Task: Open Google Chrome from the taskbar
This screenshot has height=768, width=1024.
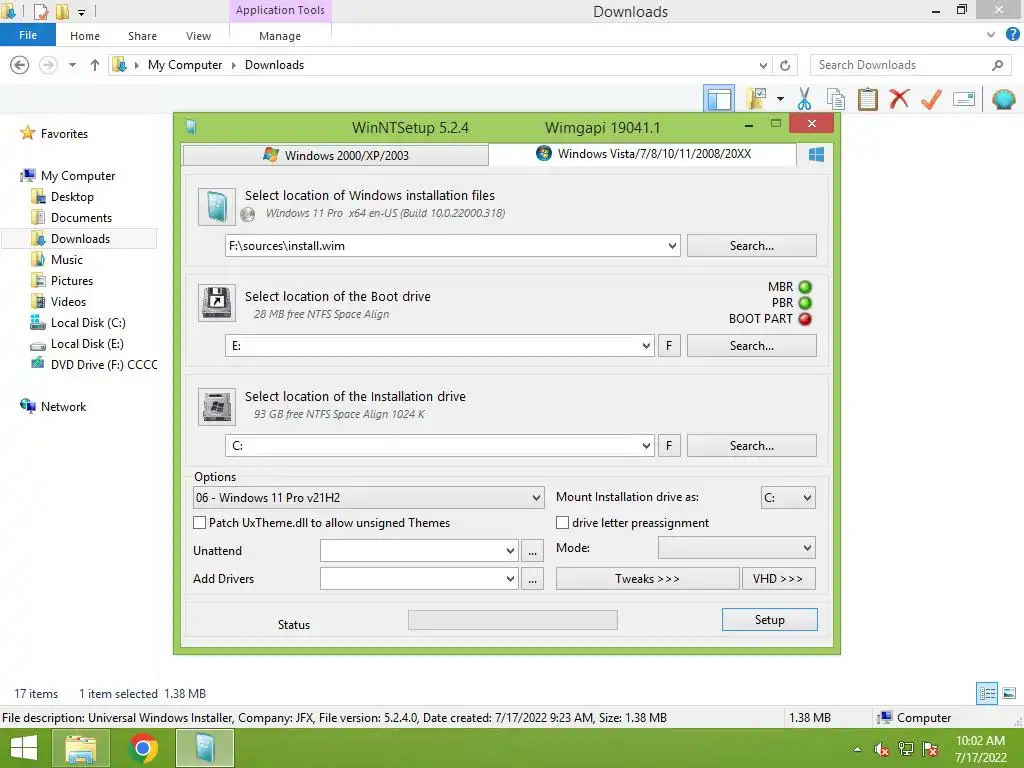Action: tap(143, 748)
